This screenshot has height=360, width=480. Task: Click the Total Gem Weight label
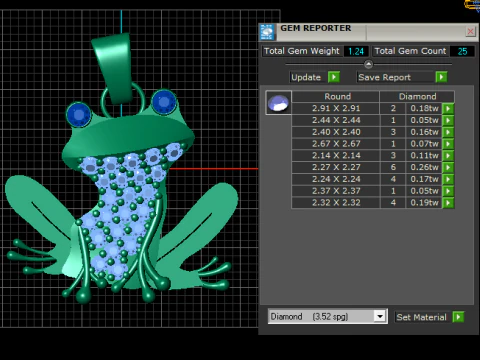pos(302,51)
